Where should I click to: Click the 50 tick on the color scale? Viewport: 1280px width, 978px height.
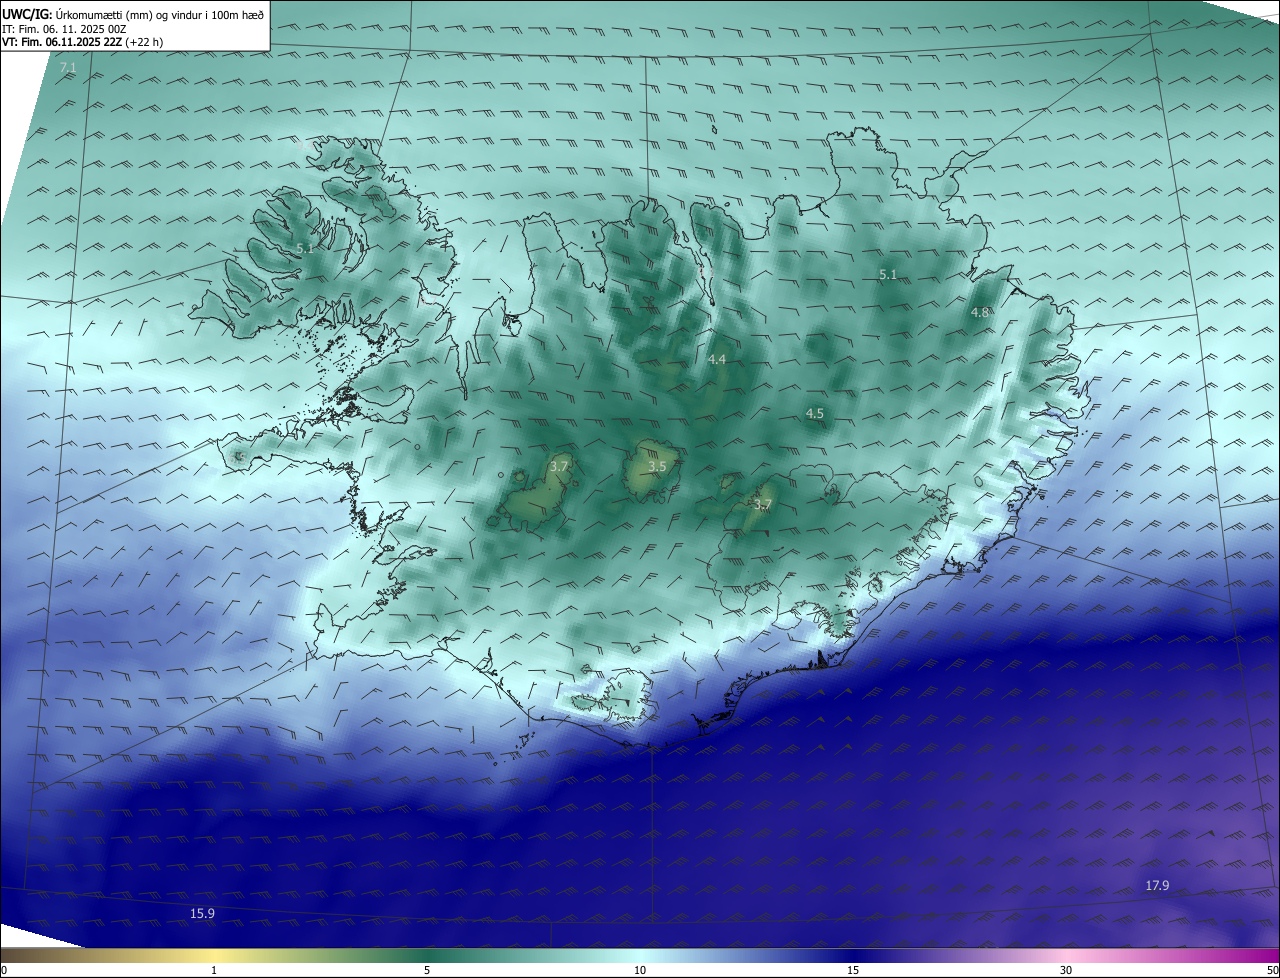(1272, 970)
